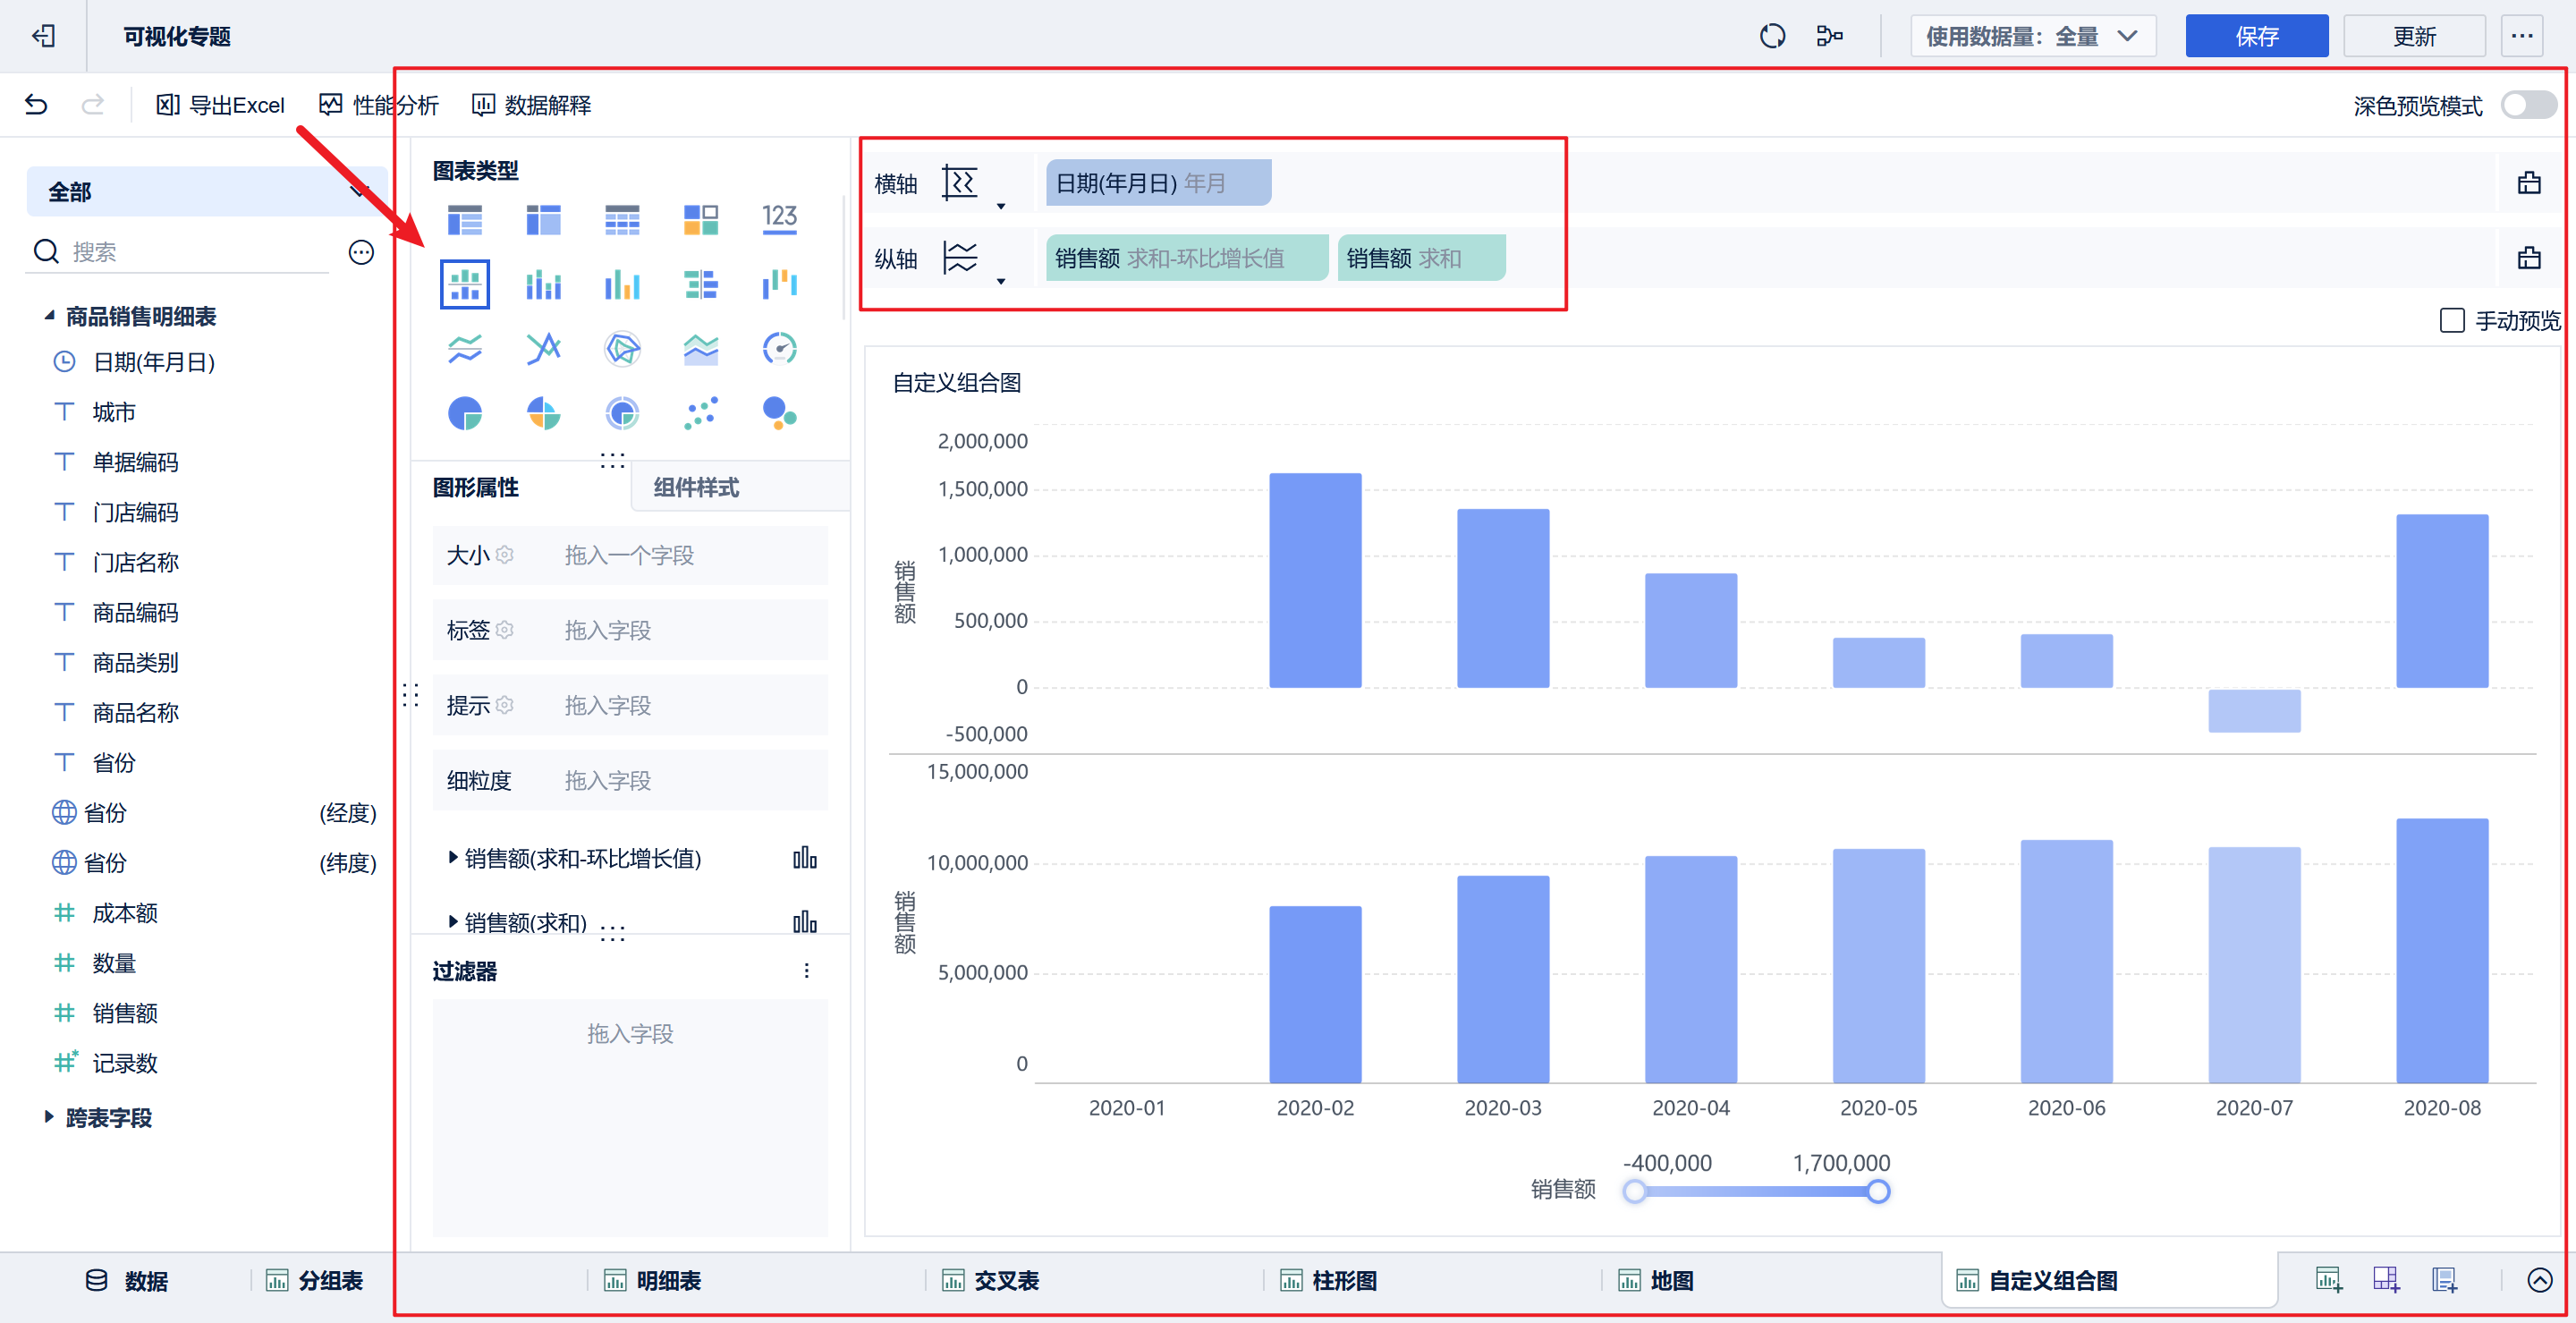2576x1323 pixels.
Task: Collapse the 商品销售明细表 field tree
Action: tap(49, 316)
